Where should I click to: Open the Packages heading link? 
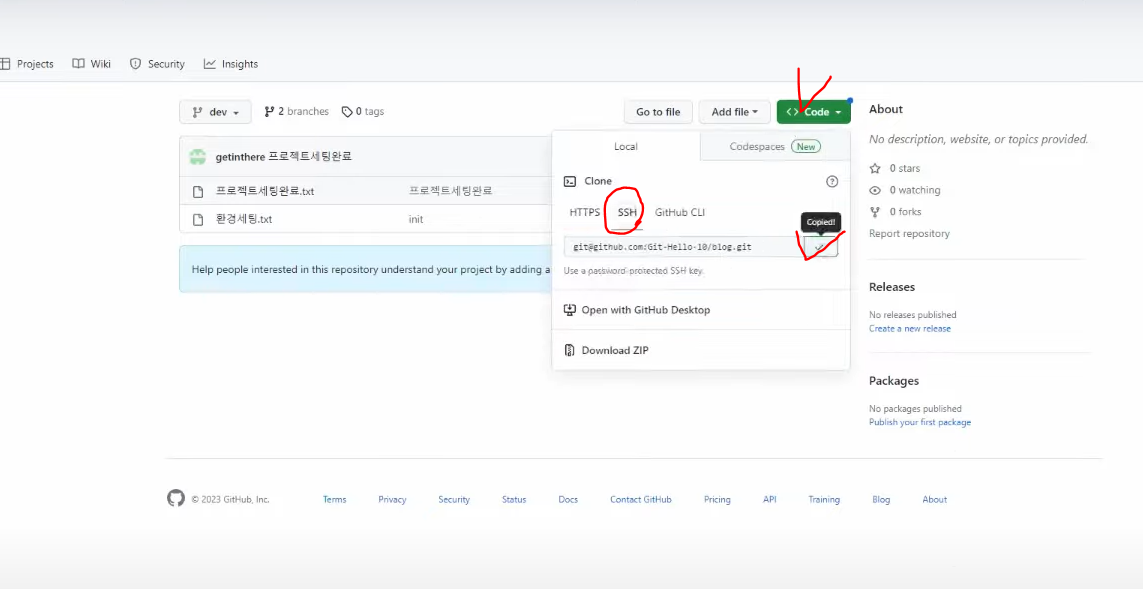pyautogui.click(x=894, y=381)
